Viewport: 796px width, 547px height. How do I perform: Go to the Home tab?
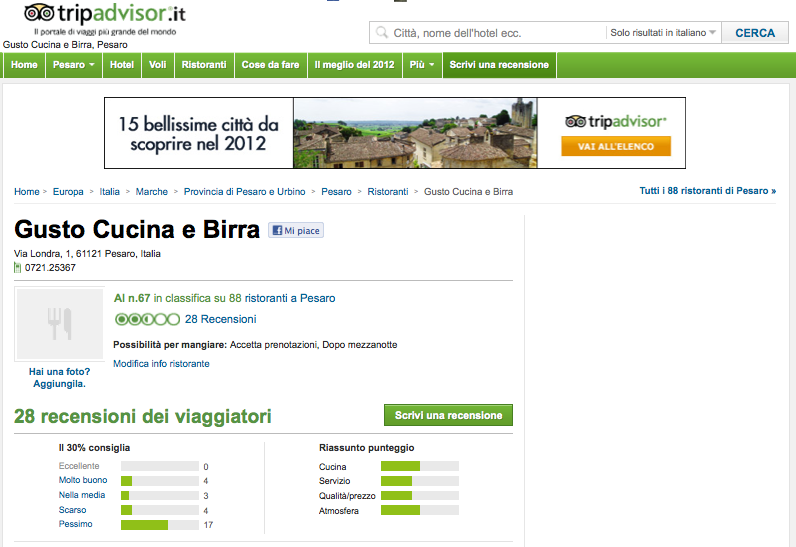(x=24, y=65)
